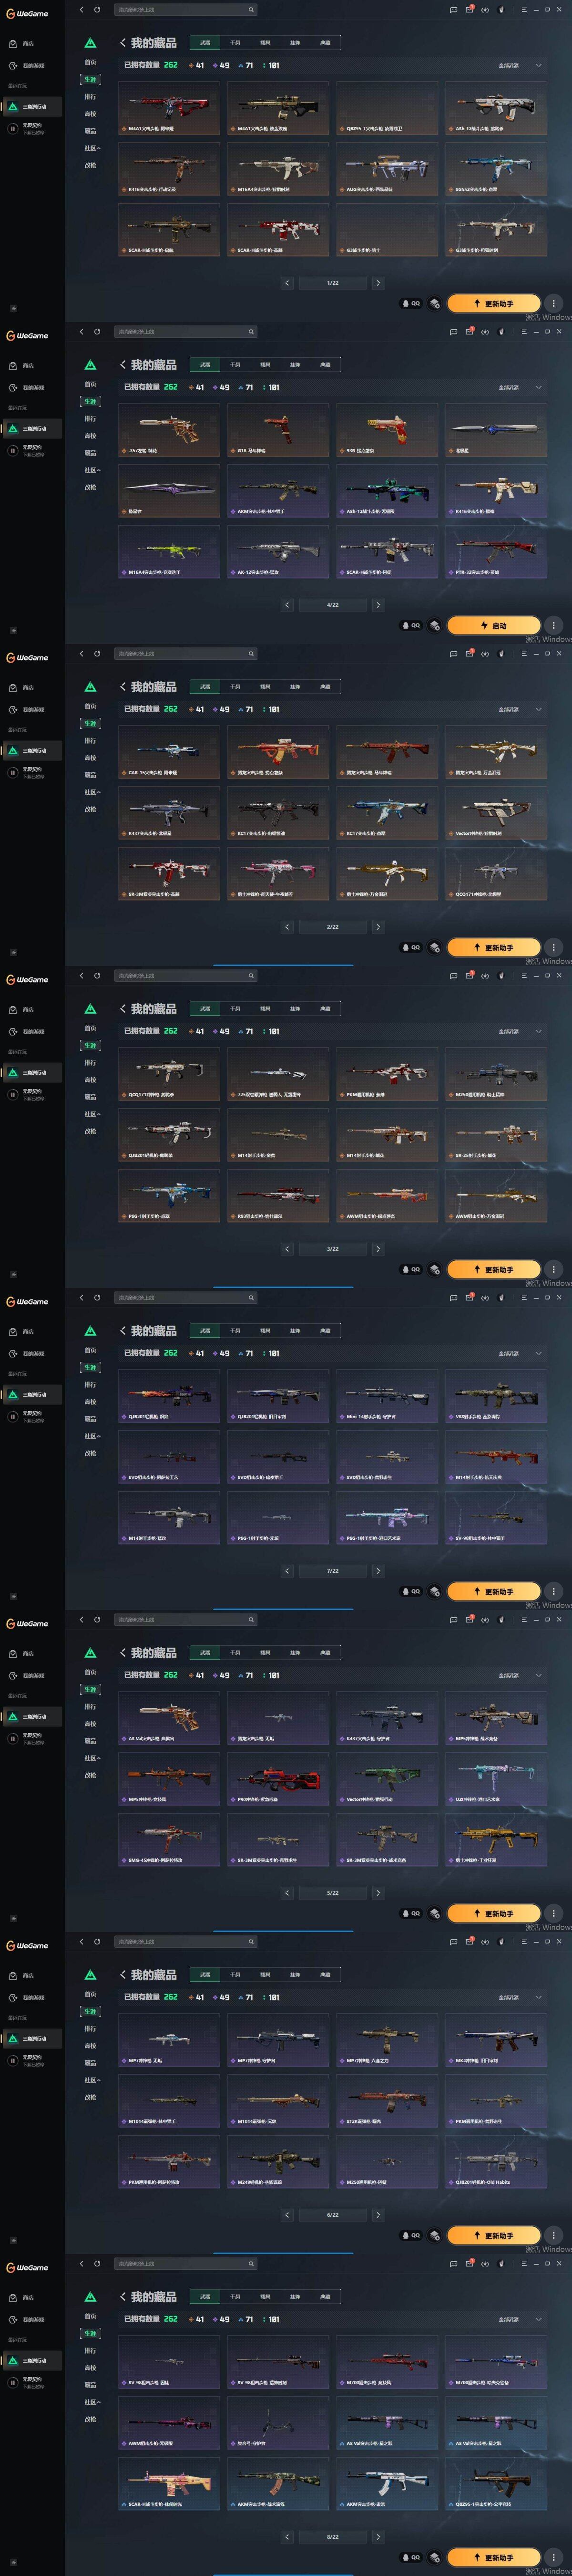
Task: Select the 三角洲行动 game entry in the 2/22 window's sidebar
Action: pyautogui.click(x=32, y=750)
